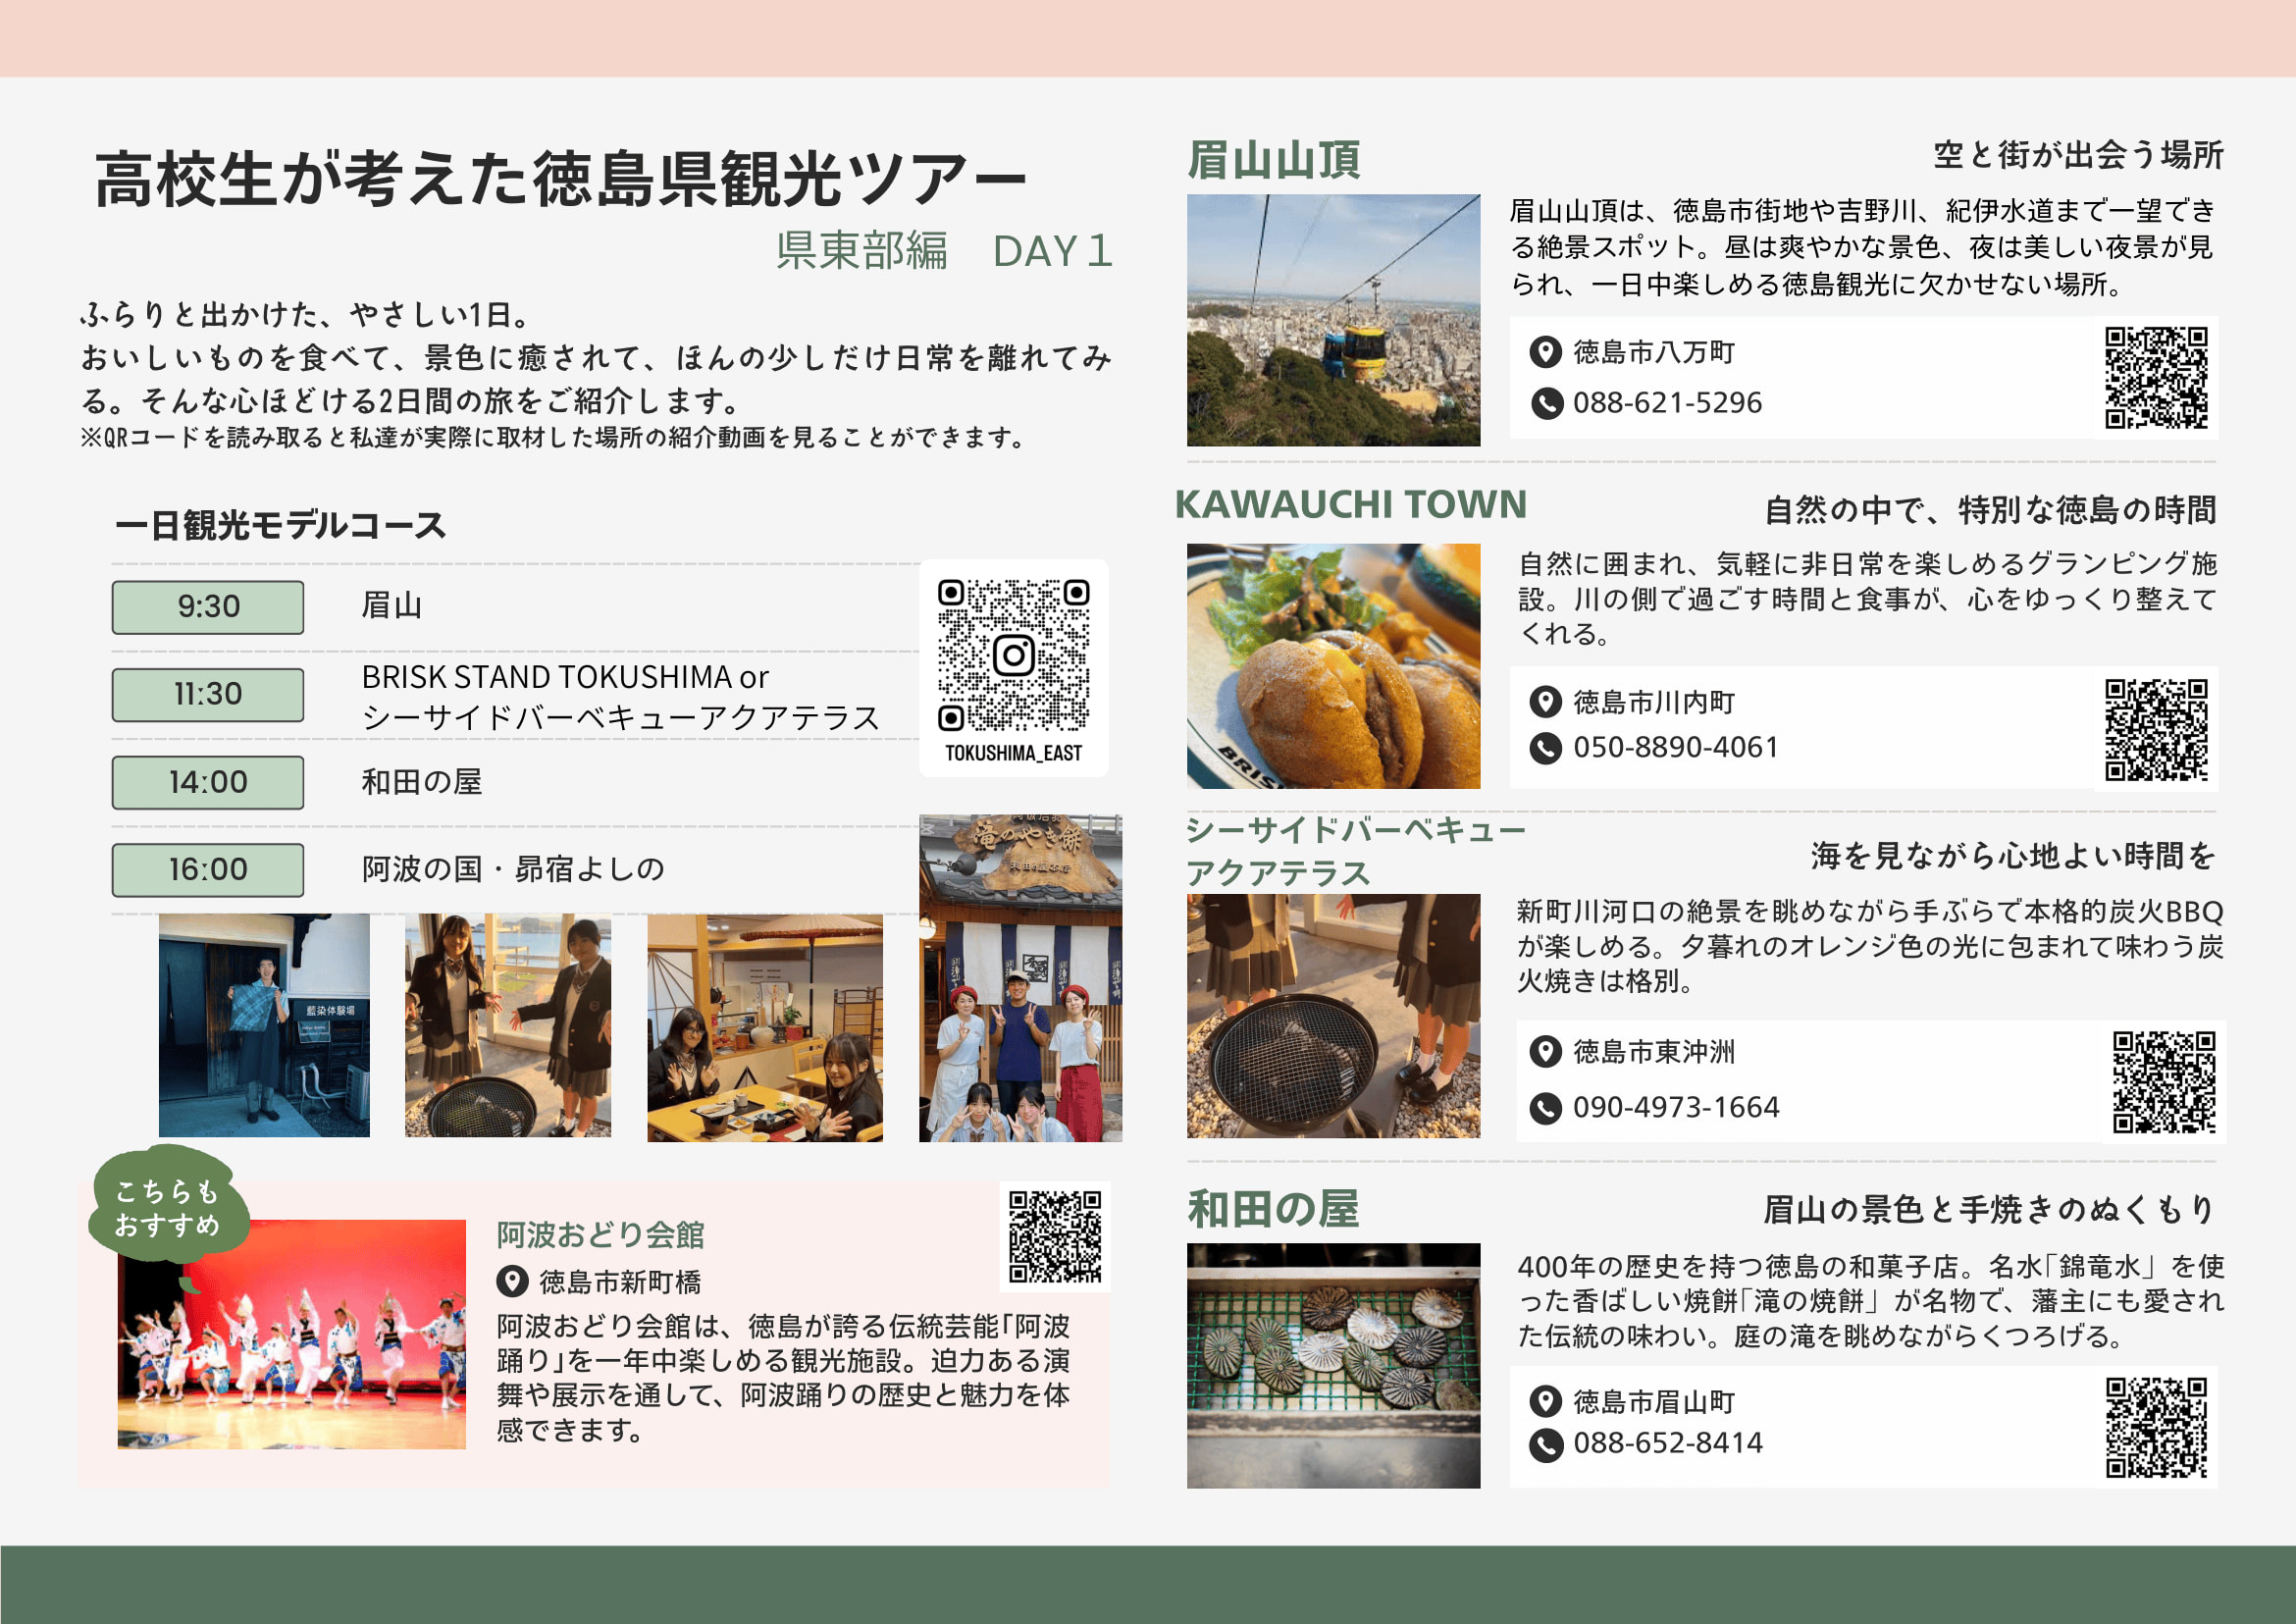Click the location pin beside 徳島市八万町

click(x=1545, y=352)
